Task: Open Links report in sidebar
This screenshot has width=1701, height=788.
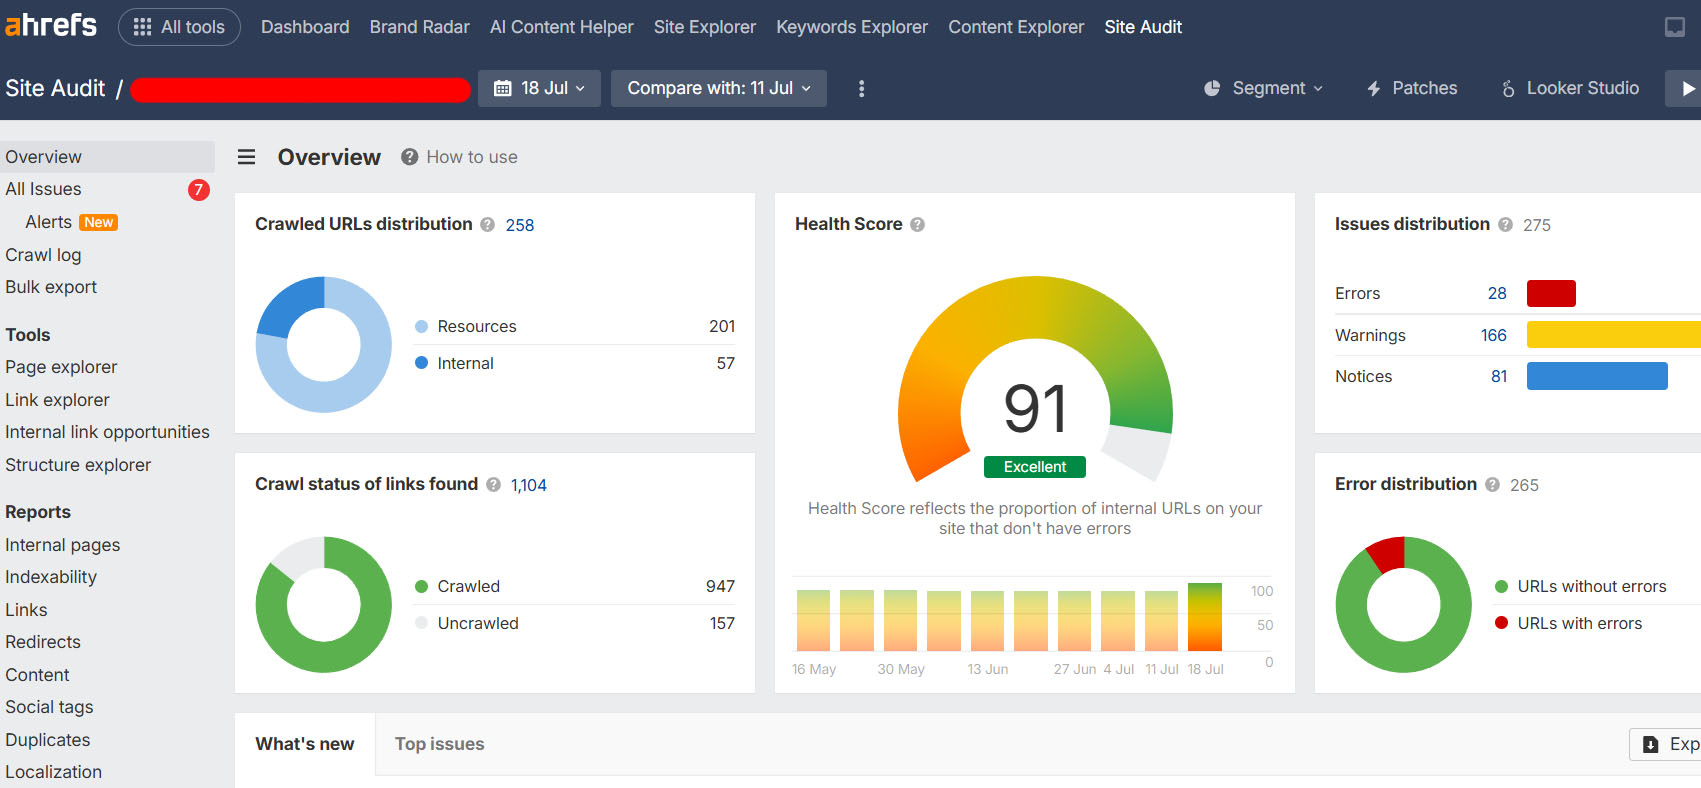Action: [26, 610]
